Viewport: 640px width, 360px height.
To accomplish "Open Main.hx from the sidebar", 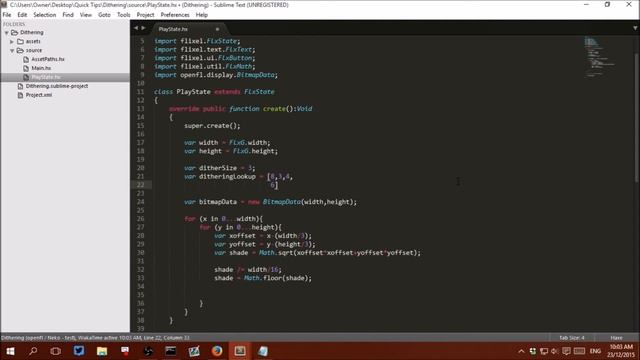I will (41, 68).
